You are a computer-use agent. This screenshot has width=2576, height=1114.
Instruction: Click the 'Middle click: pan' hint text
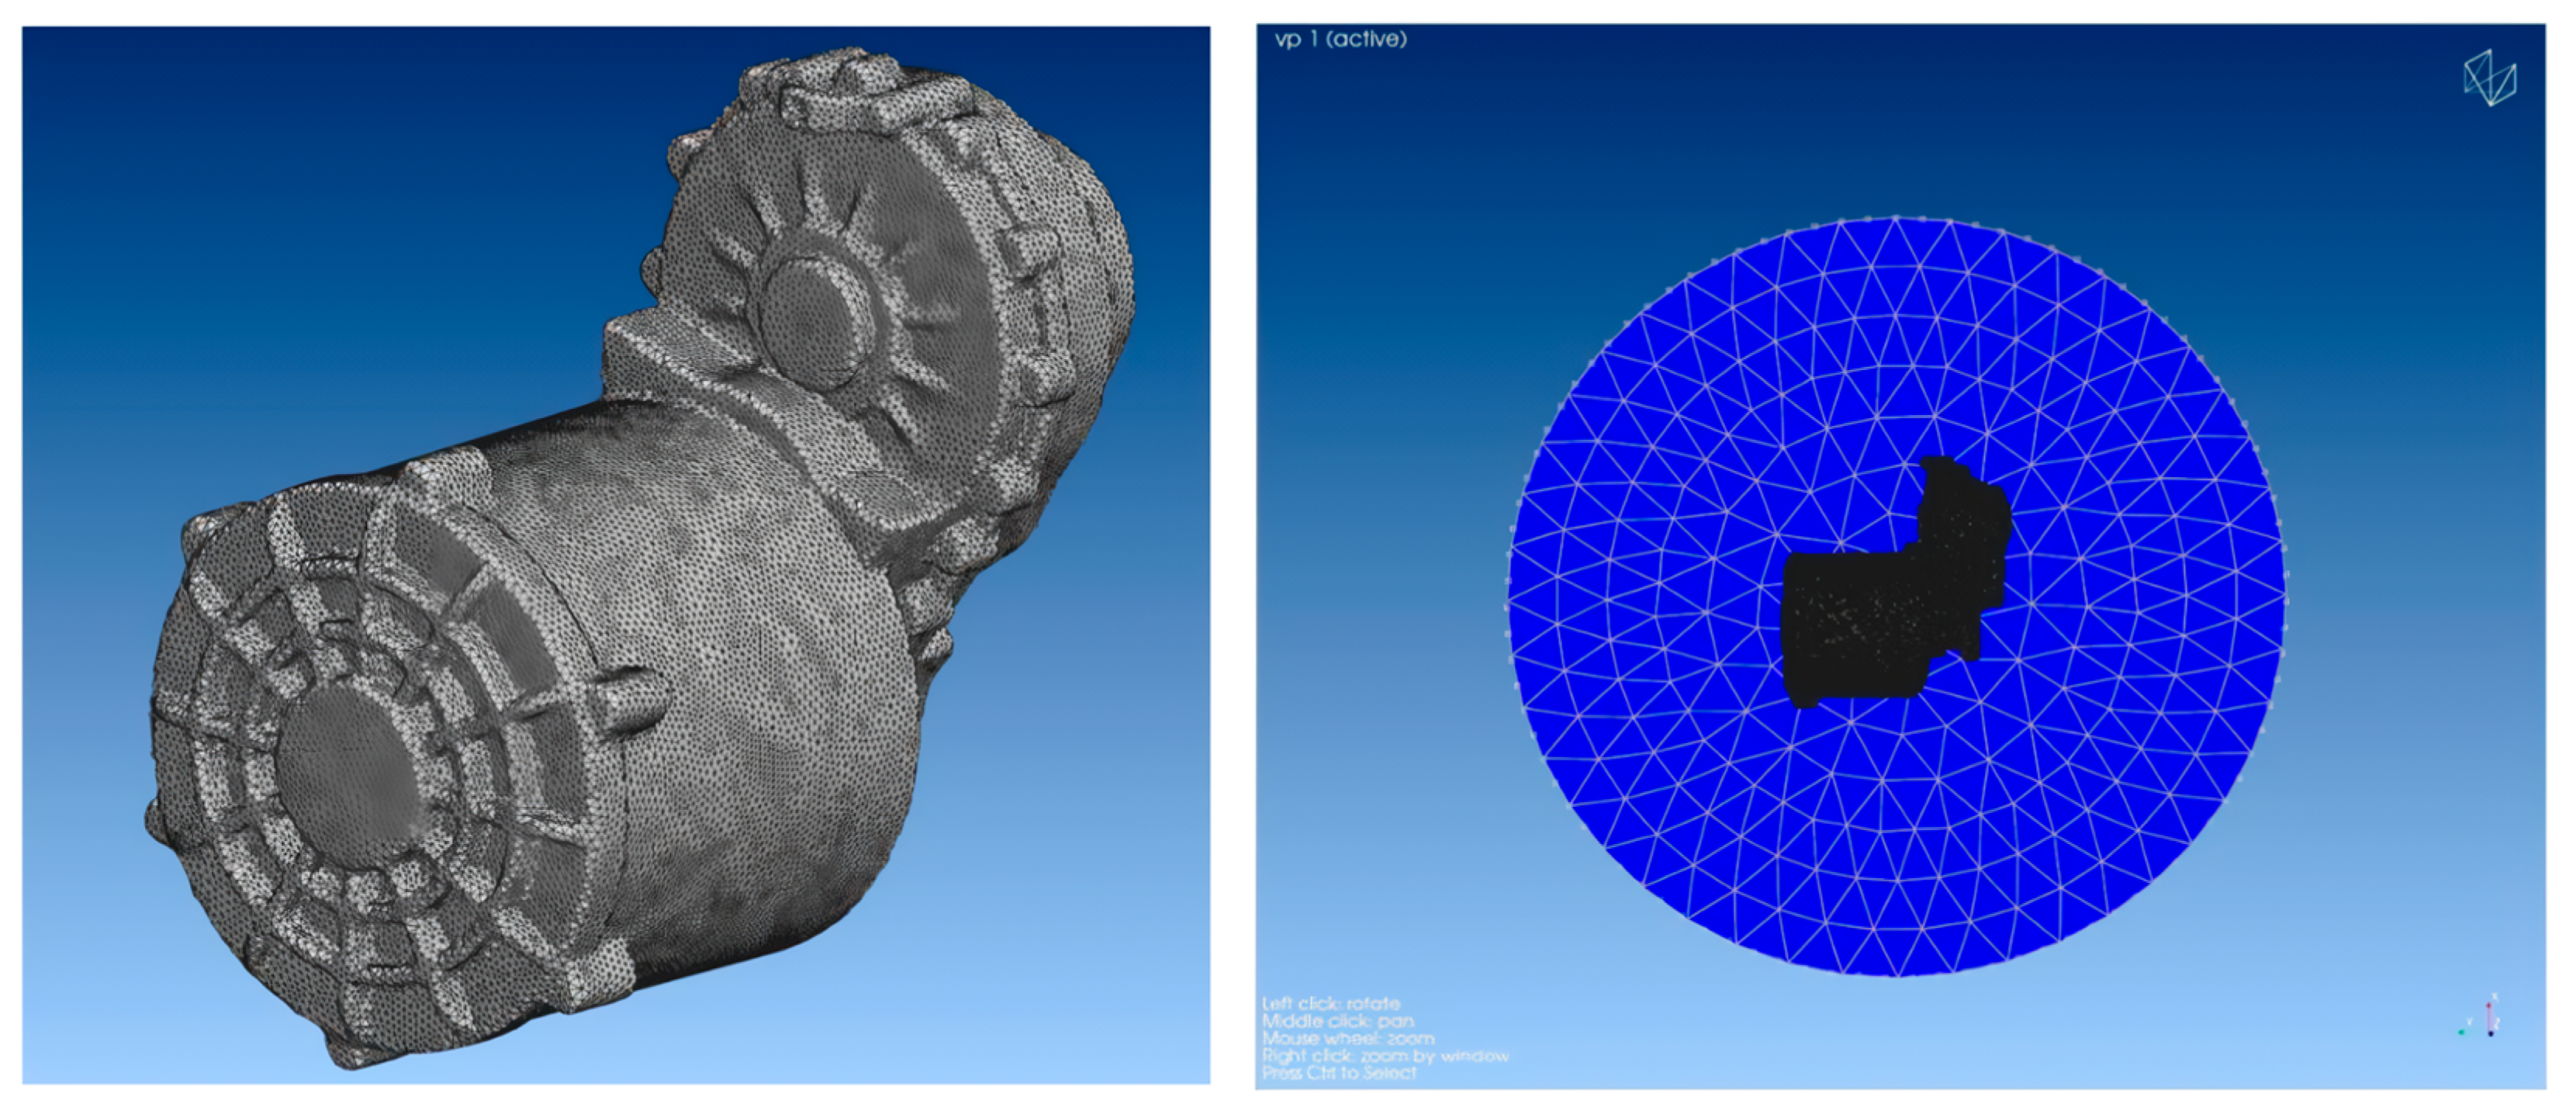click(x=1337, y=1021)
